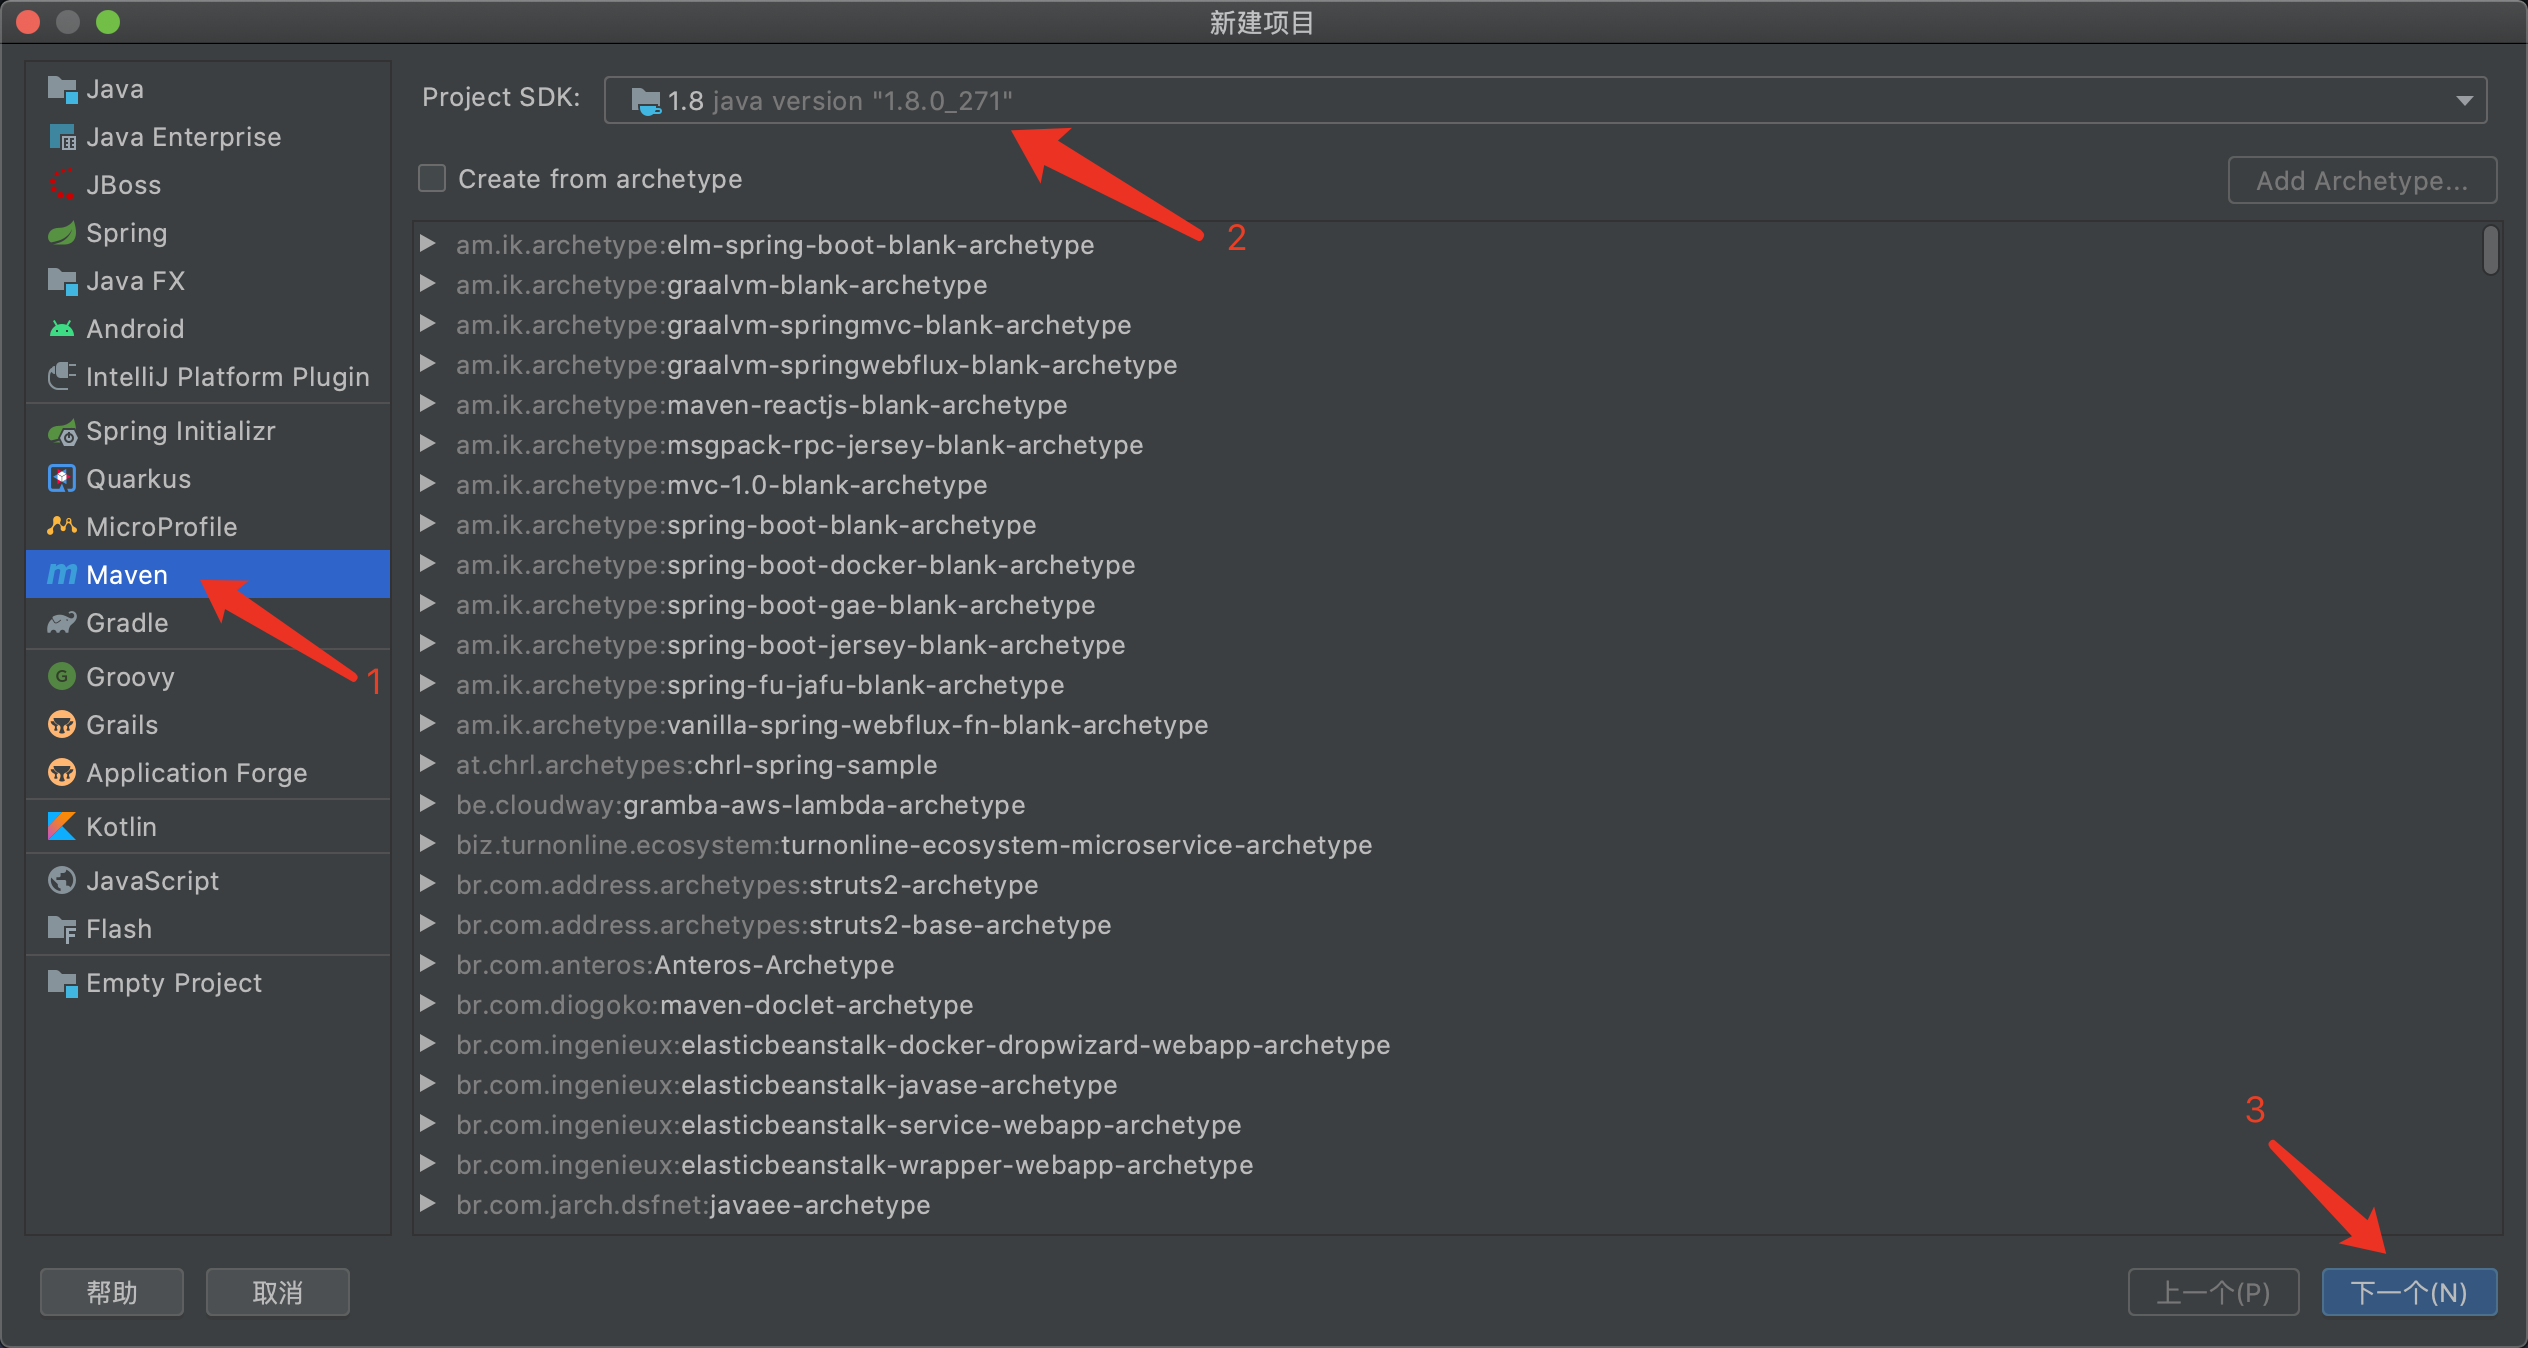Select spring-fu-jafu-blank-archetype row
This screenshot has width=2528, height=1348.
(1457, 685)
